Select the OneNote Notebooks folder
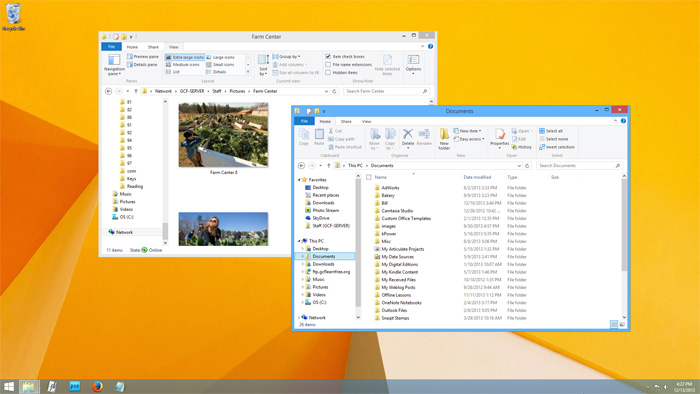Viewport: 700px width, 394px height. [x=401, y=303]
